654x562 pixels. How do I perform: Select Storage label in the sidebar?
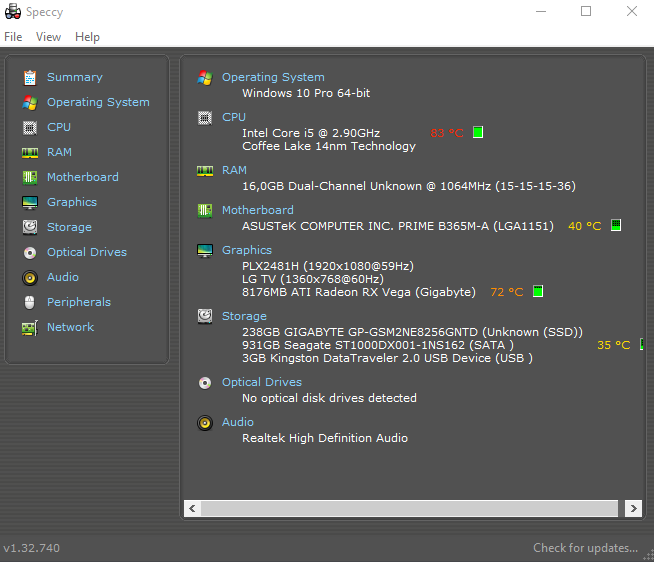click(69, 227)
